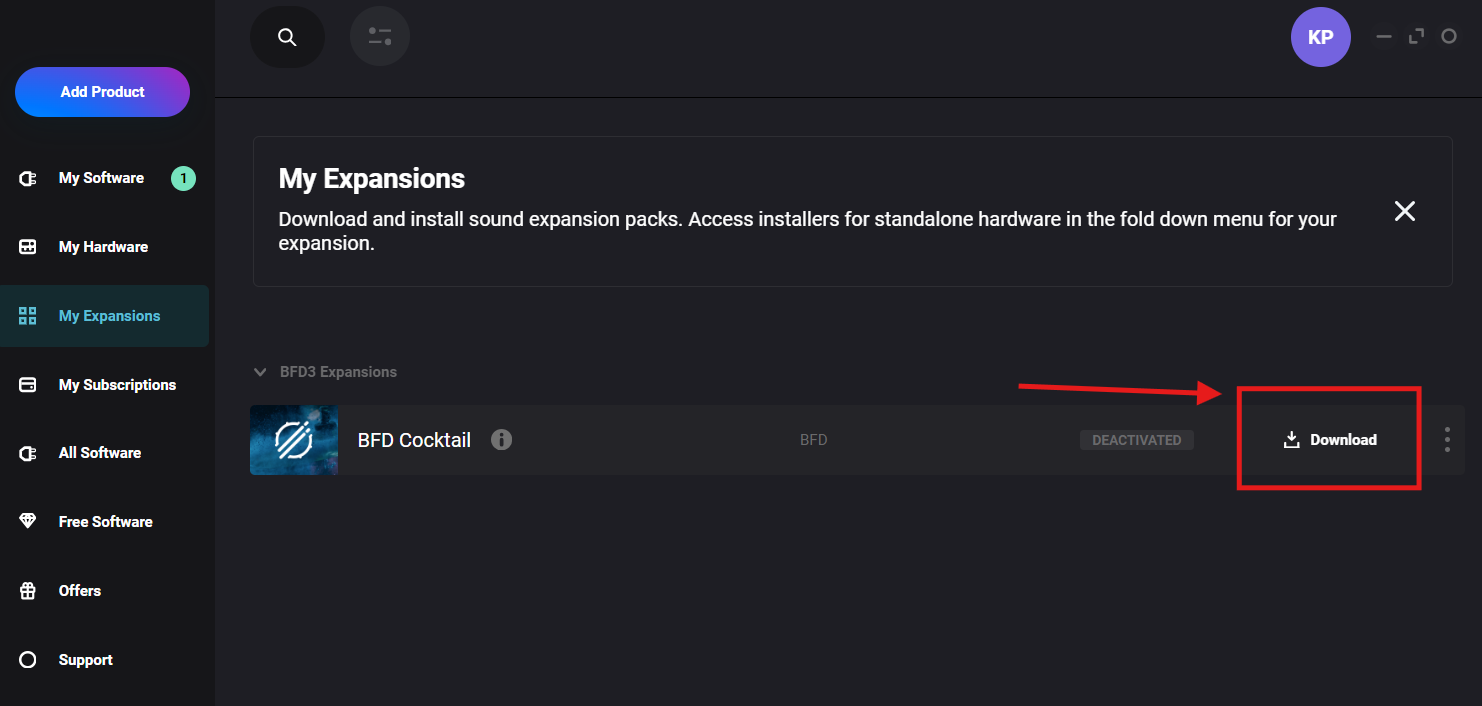Viewport: 1482px width, 706px height.
Task: Click the All Software plug icon
Action: [28, 453]
